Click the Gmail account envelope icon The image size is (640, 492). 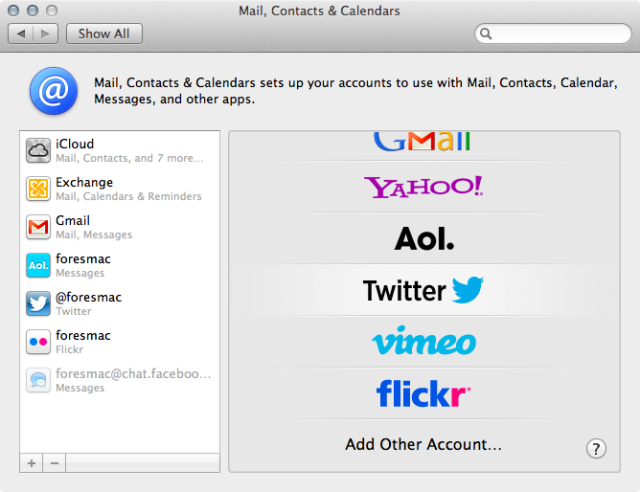[x=38, y=227]
